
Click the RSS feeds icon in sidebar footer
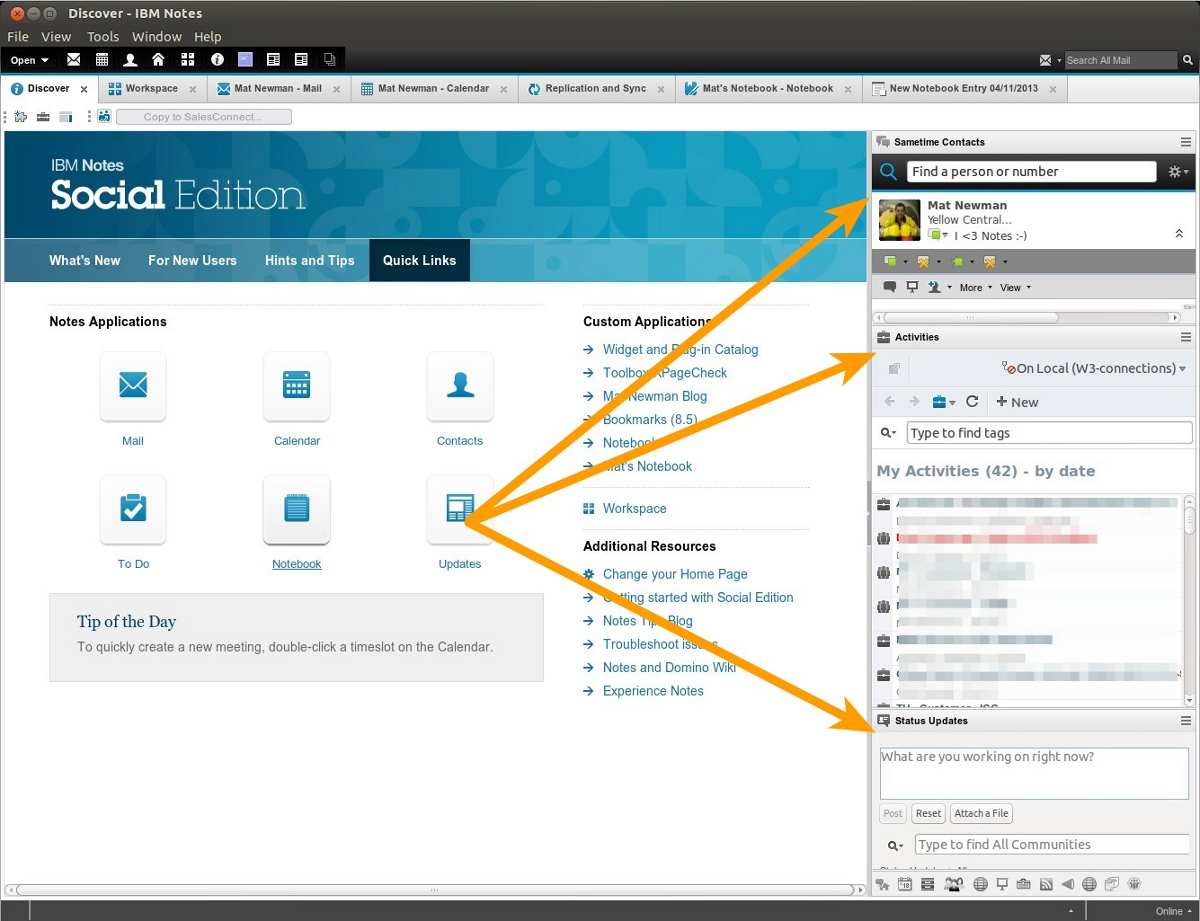1046,884
